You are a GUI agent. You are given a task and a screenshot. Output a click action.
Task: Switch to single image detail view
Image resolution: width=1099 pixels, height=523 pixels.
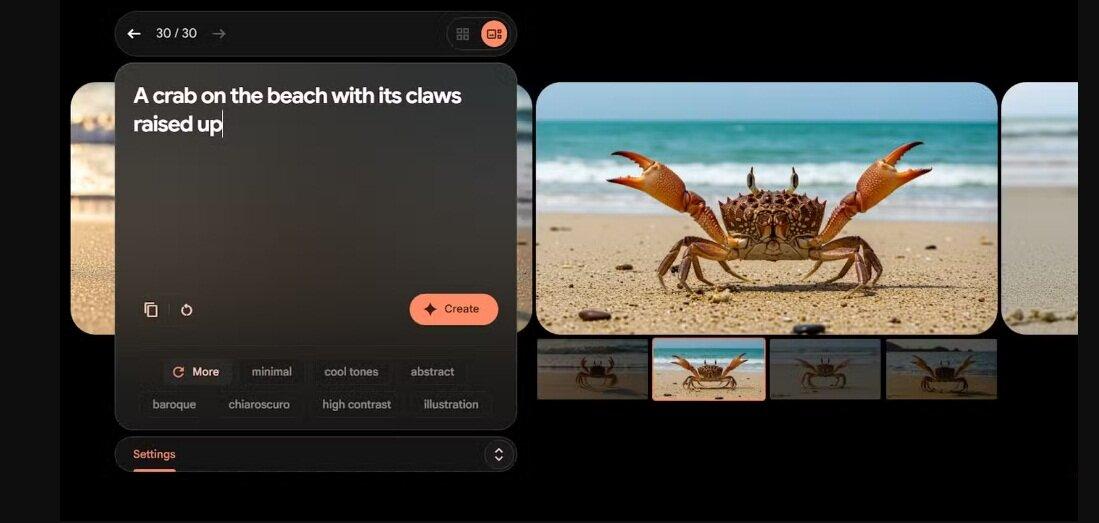(493, 34)
